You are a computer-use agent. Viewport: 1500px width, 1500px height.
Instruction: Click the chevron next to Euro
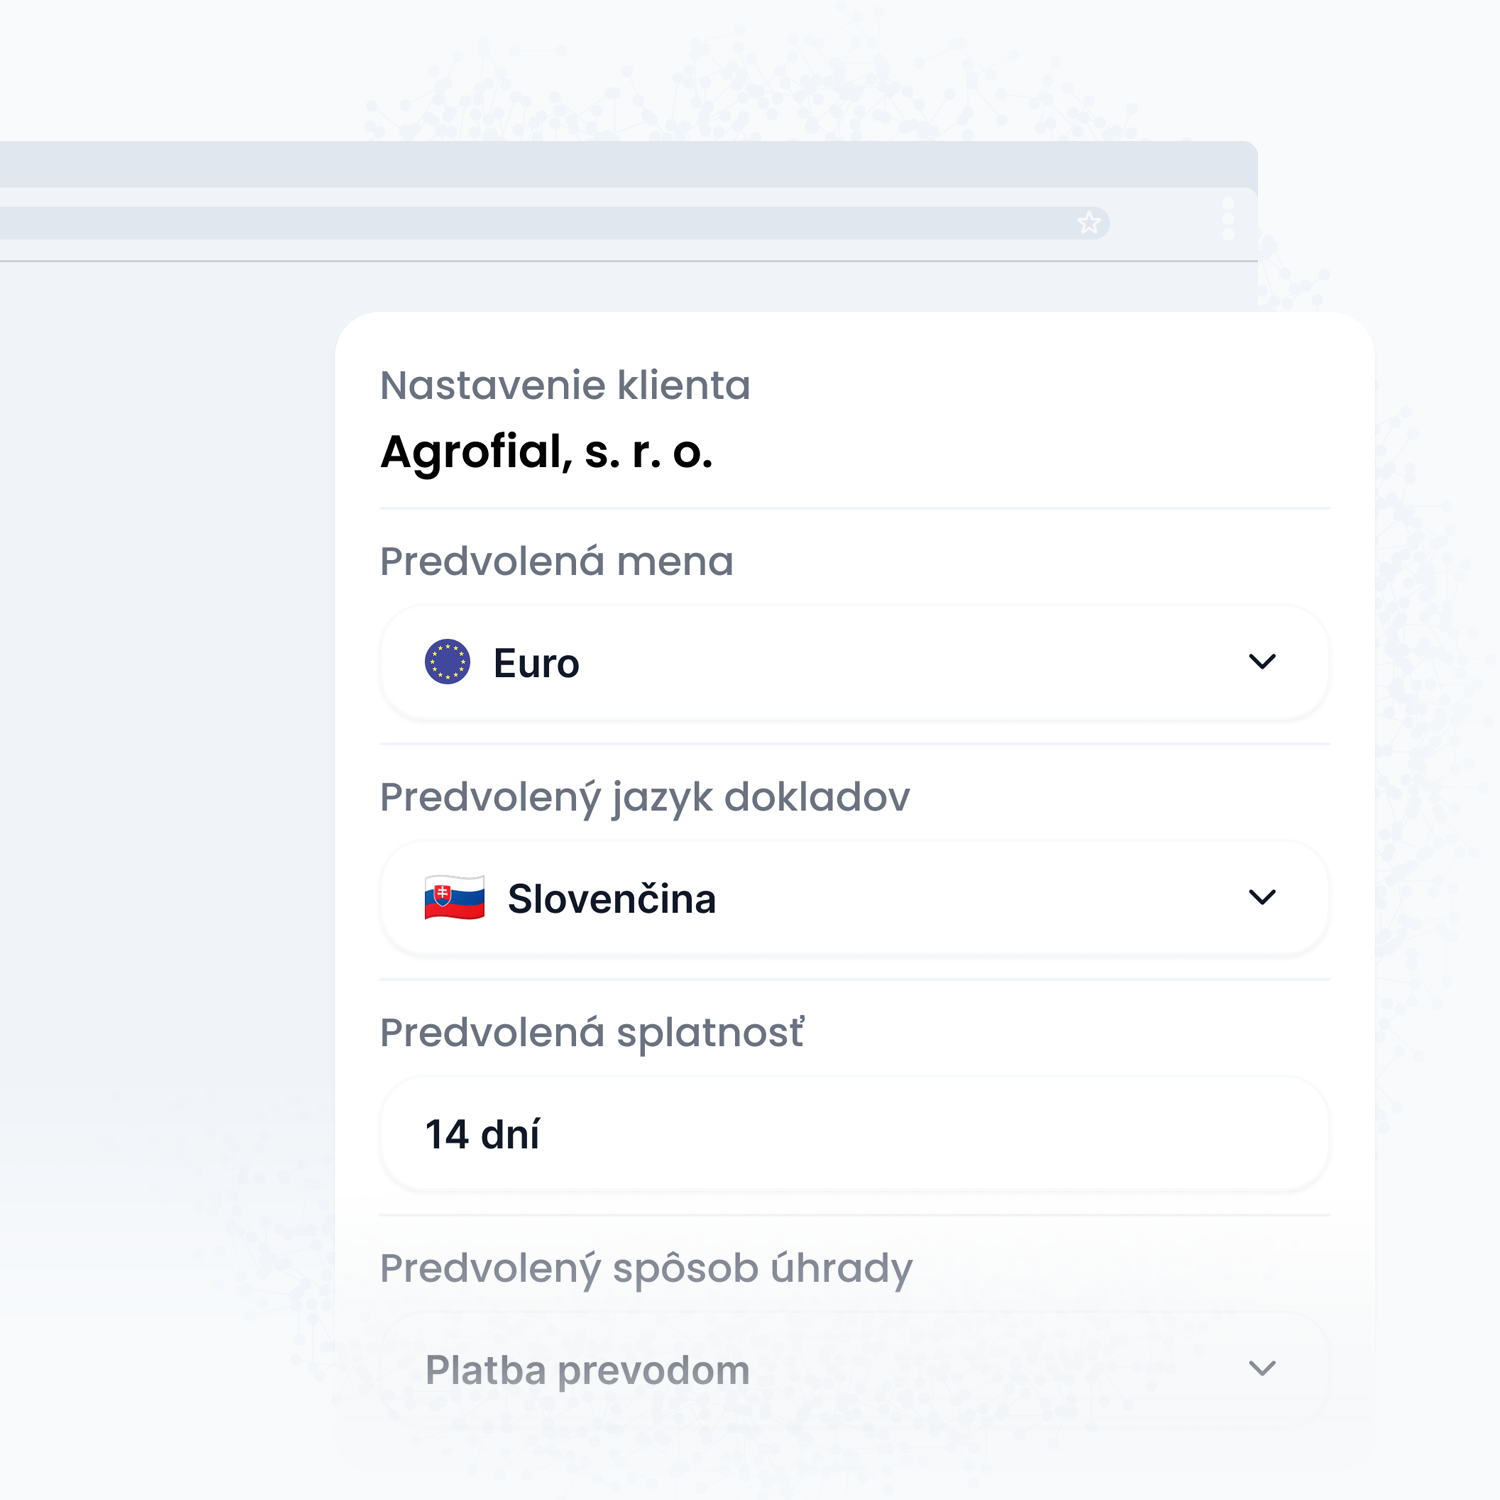pyautogui.click(x=1263, y=661)
